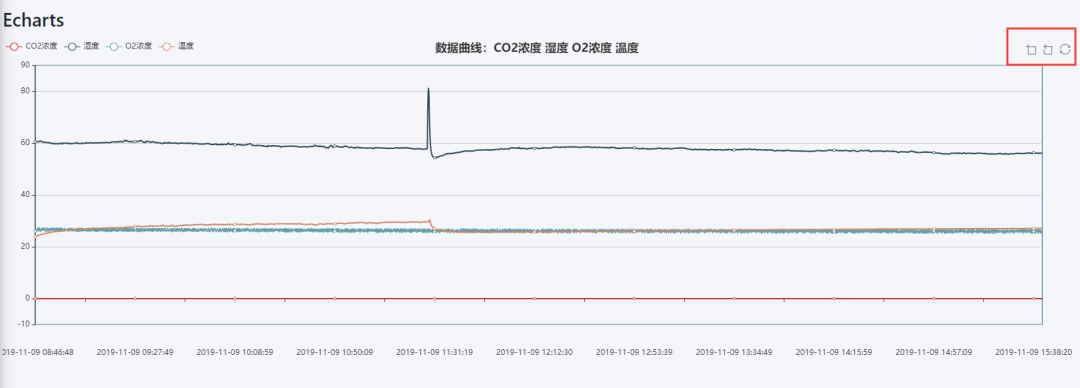This screenshot has width=1080, height=388.
Task: Click x-axis label 2019-11-09 11:31:19
Action: pos(435,351)
